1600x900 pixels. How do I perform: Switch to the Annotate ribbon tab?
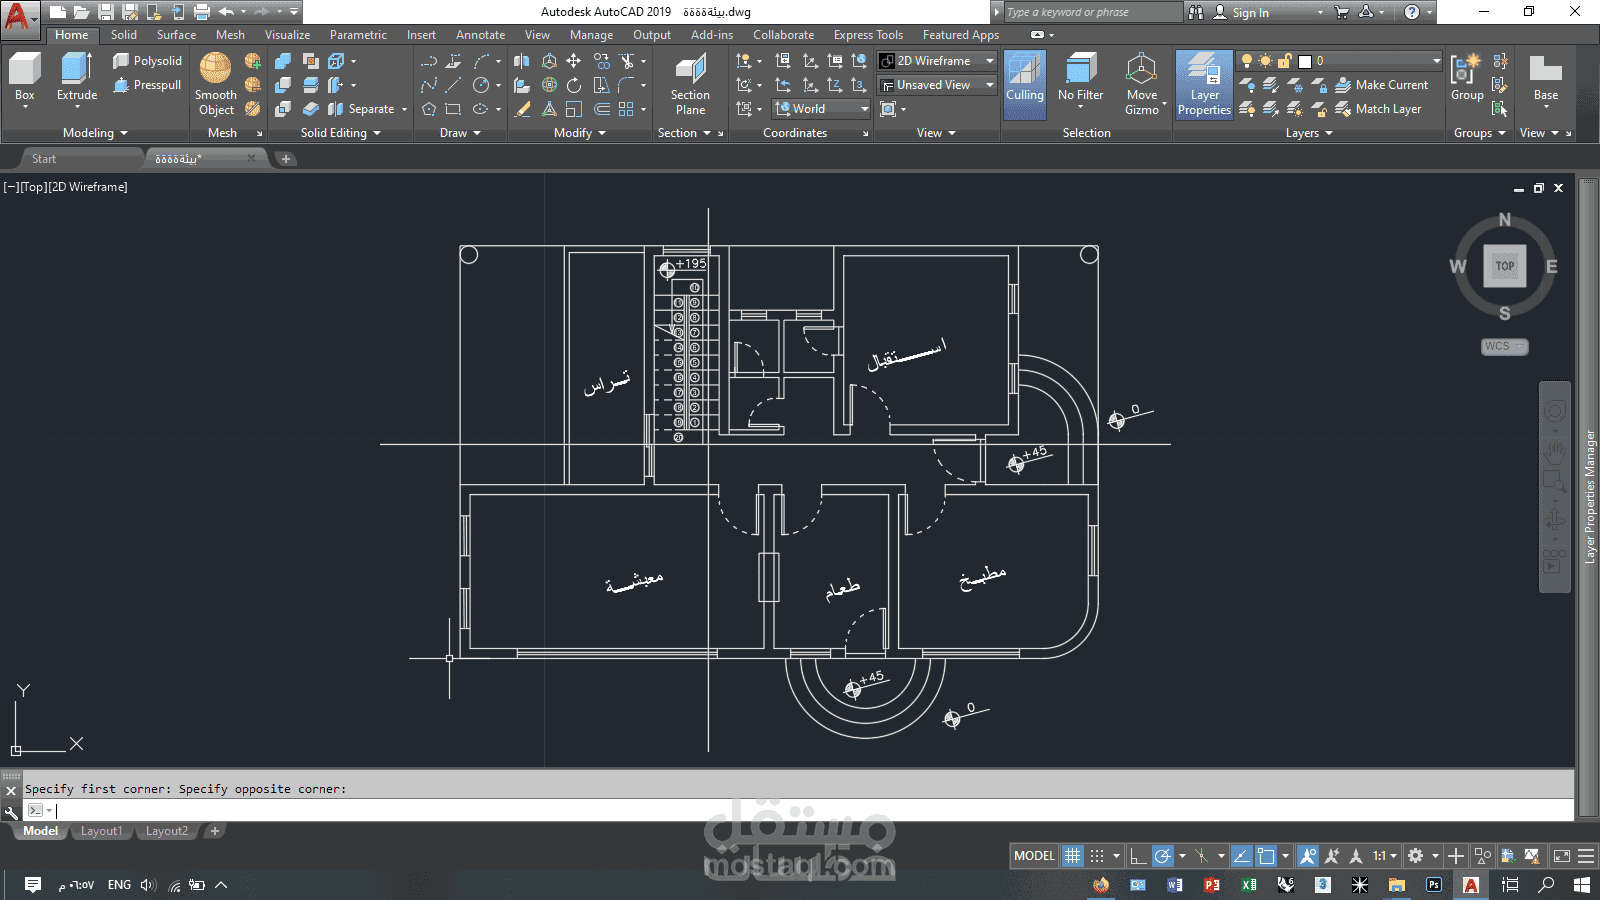click(x=481, y=35)
